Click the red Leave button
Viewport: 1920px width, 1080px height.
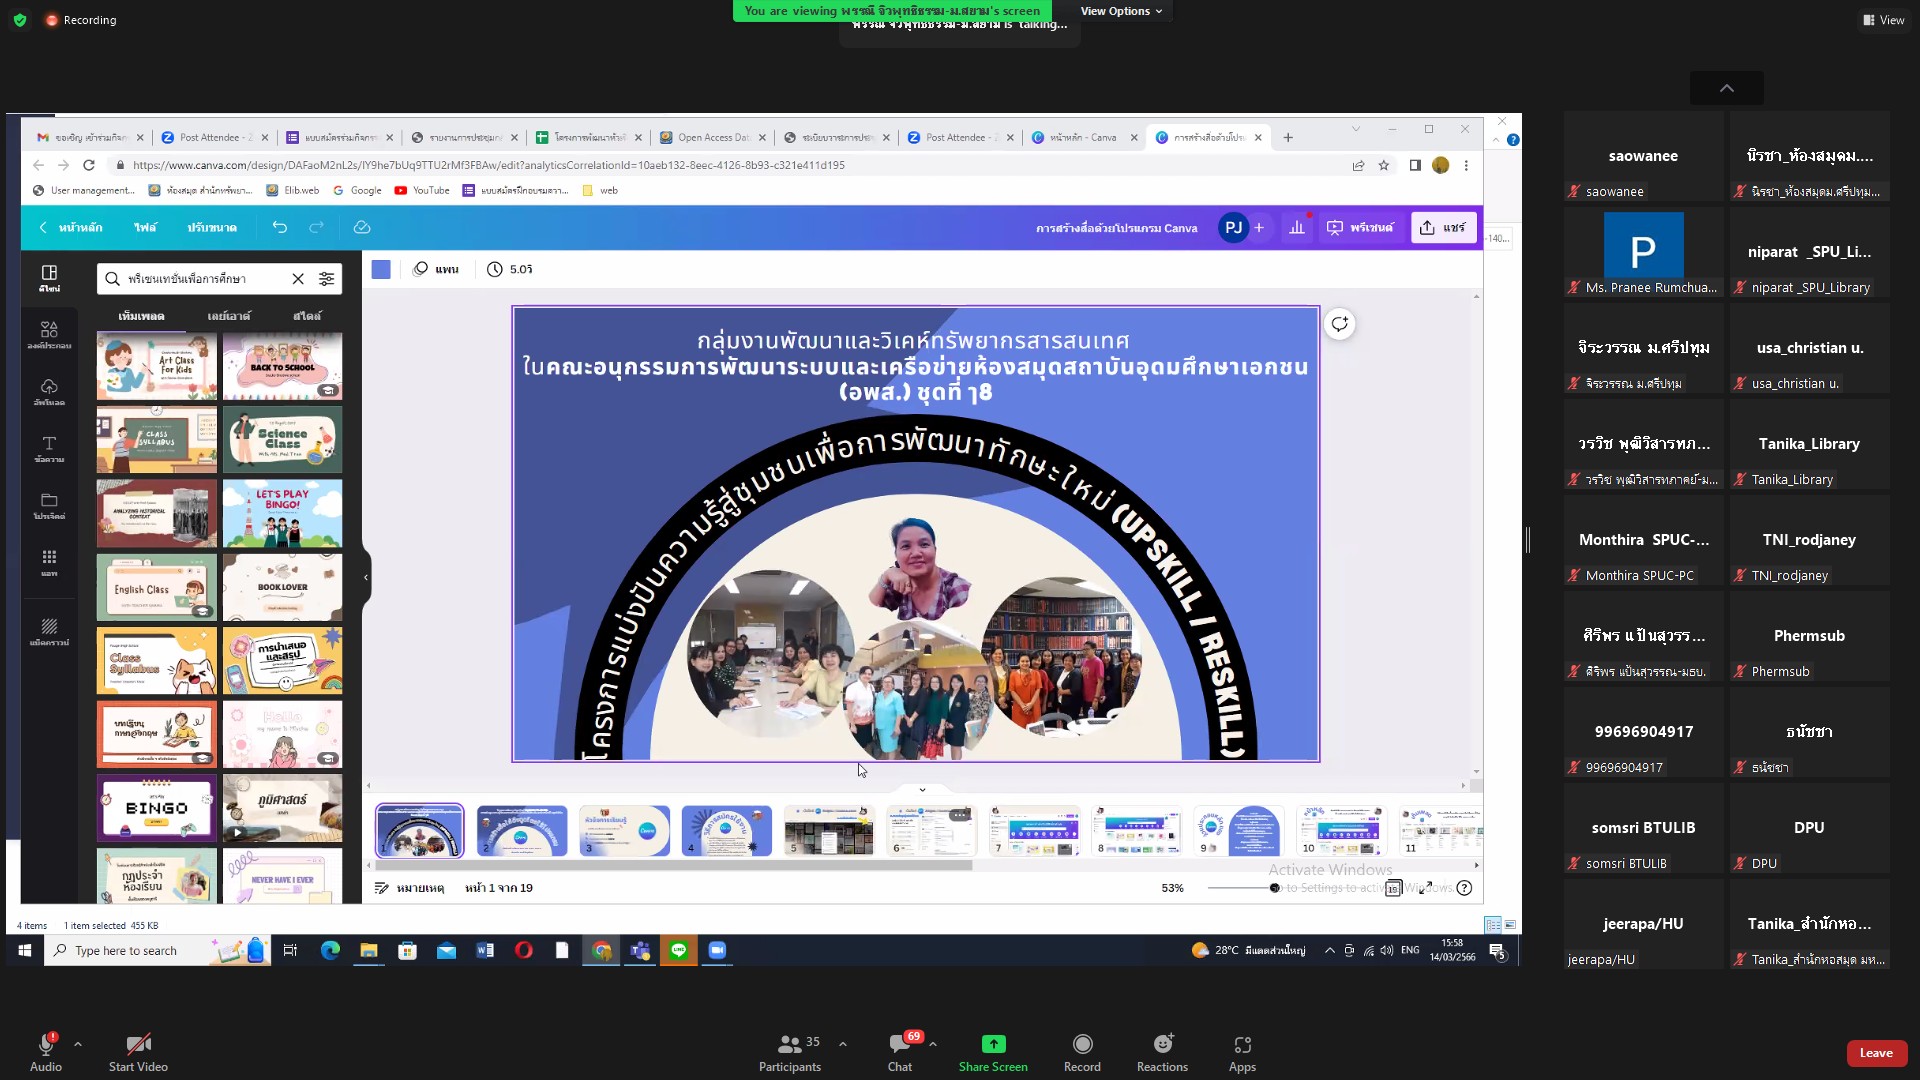point(1875,1053)
